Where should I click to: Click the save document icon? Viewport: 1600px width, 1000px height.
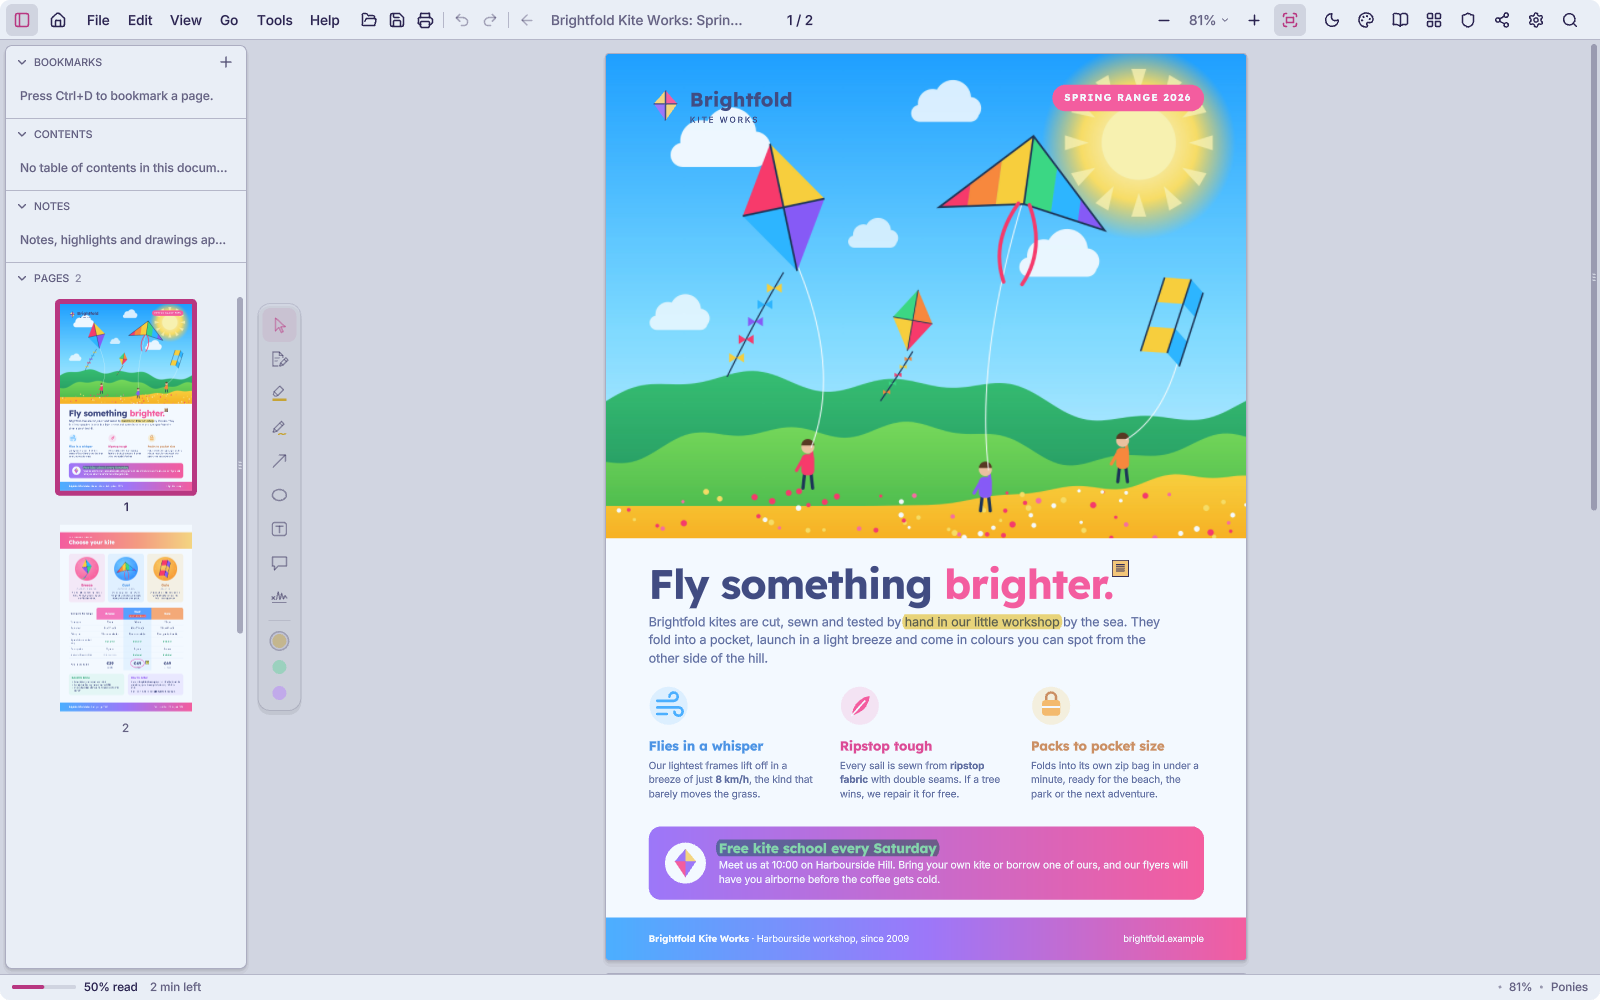pyautogui.click(x=397, y=20)
